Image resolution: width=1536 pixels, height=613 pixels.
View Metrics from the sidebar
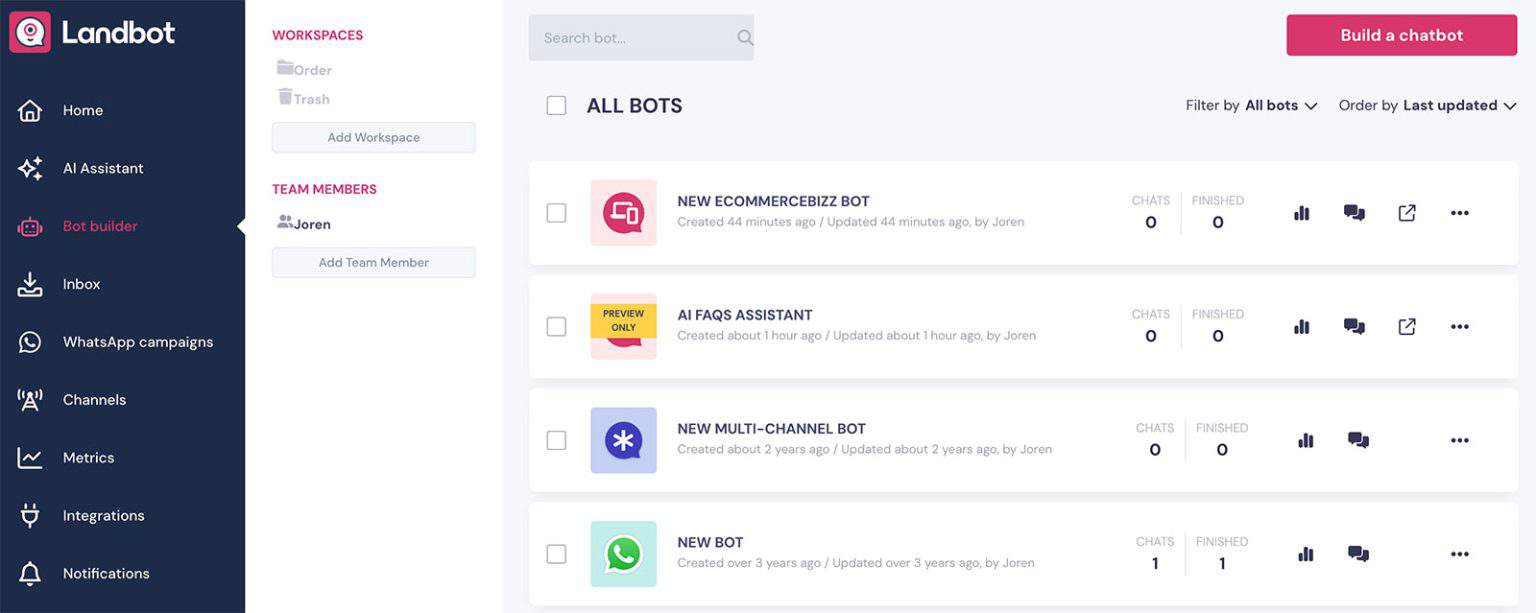(88, 457)
